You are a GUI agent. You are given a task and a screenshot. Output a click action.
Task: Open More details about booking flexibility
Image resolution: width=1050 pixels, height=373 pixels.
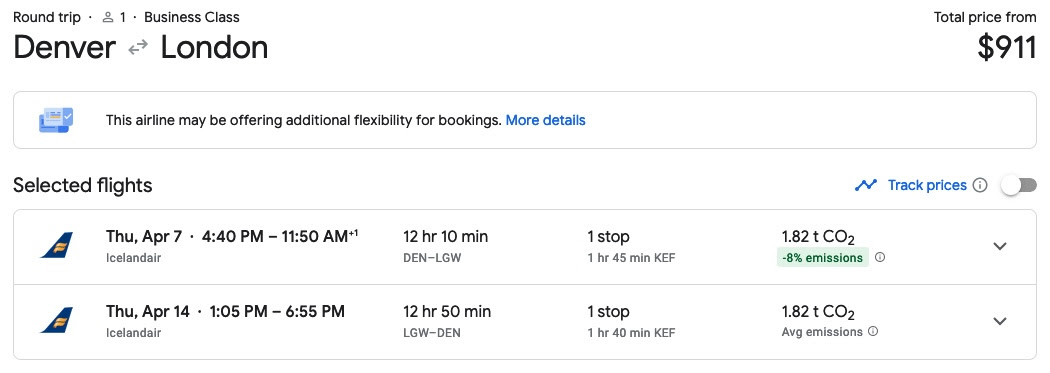[x=545, y=121]
